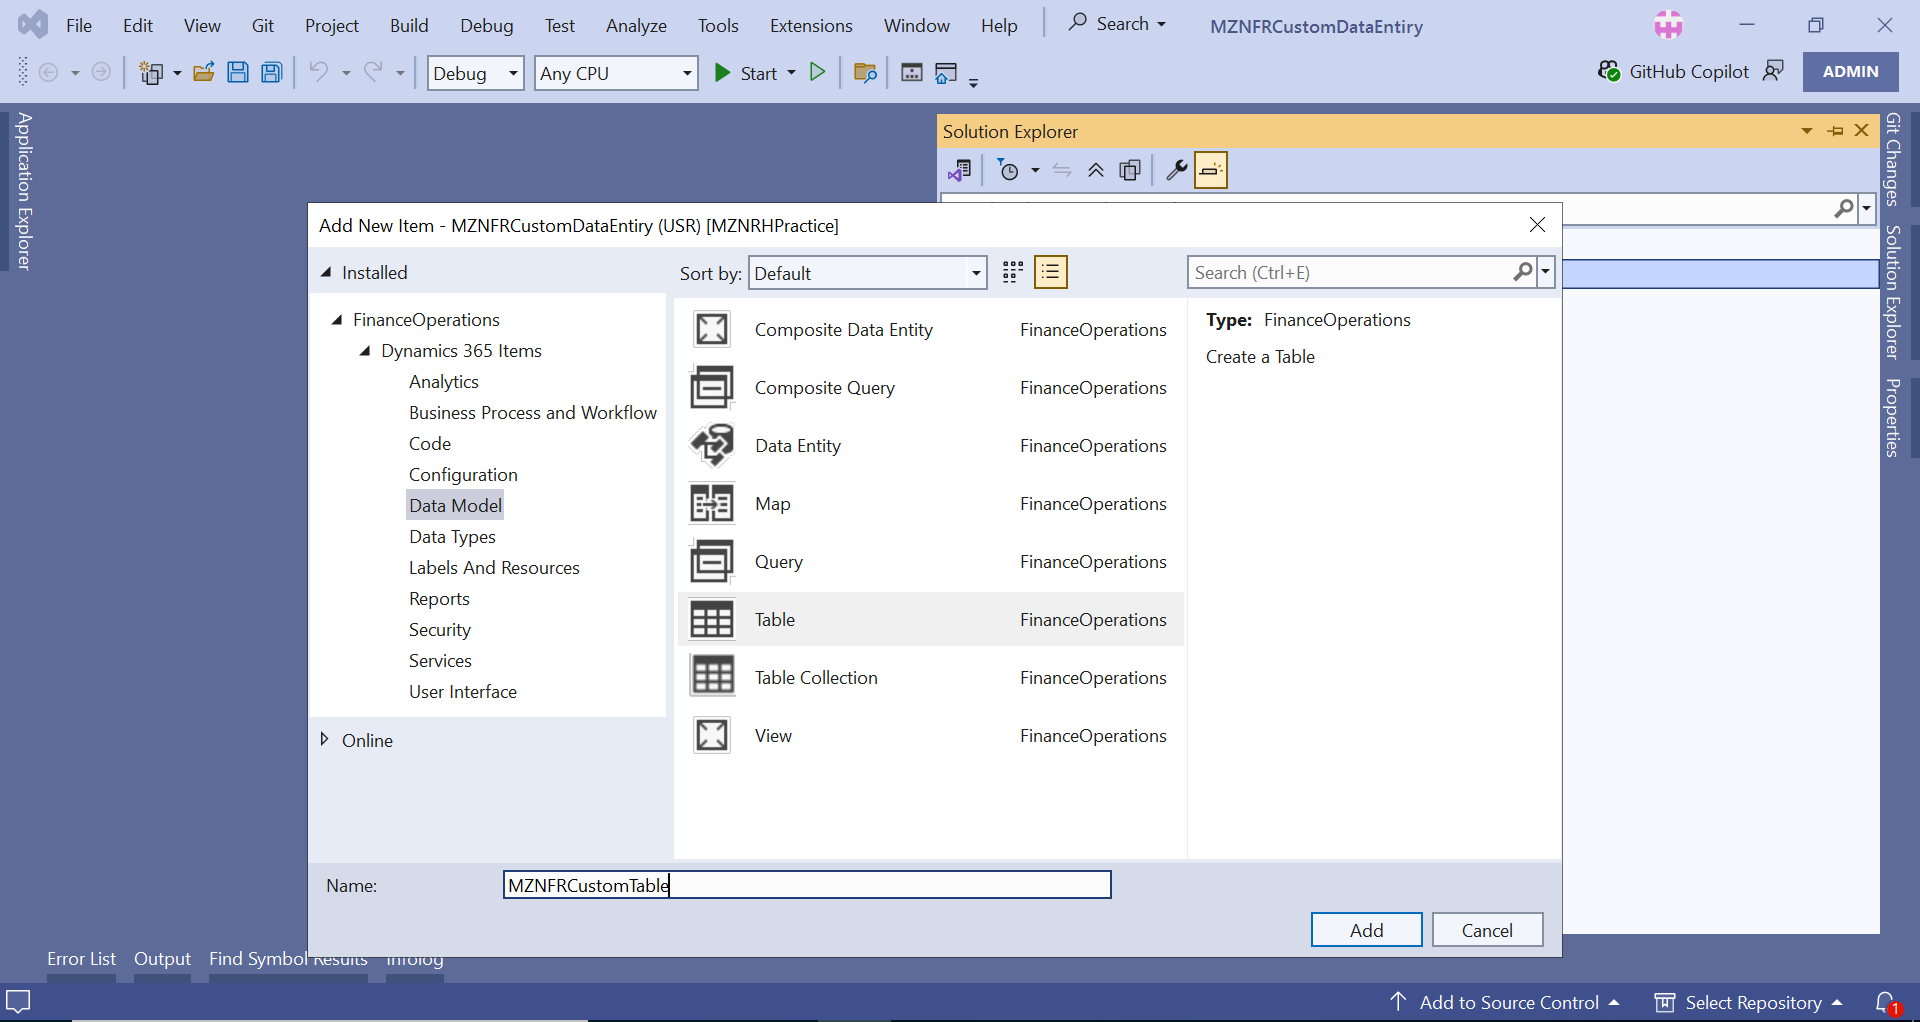Click Show All Files icon in Solution Explorer

(1130, 171)
